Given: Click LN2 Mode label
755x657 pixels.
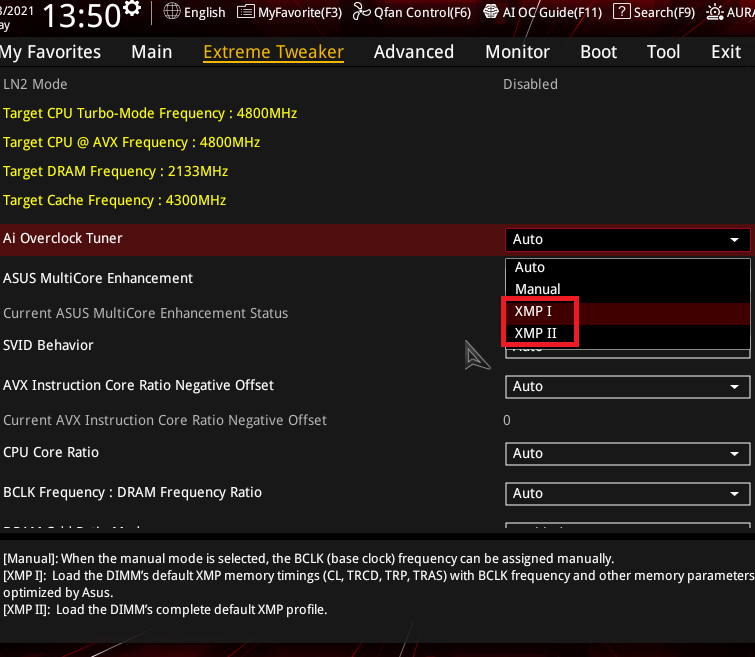Looking at the screenshot, I should pos(35,84).
